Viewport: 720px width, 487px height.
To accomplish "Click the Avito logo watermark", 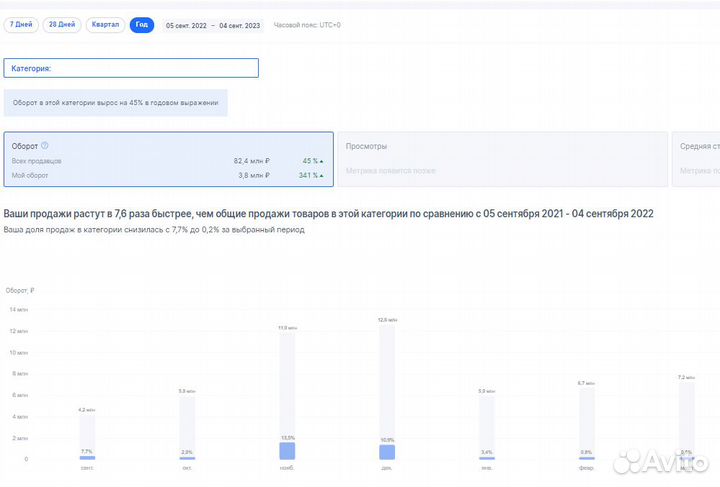I will pyautogui.click(x=665, y=460).
